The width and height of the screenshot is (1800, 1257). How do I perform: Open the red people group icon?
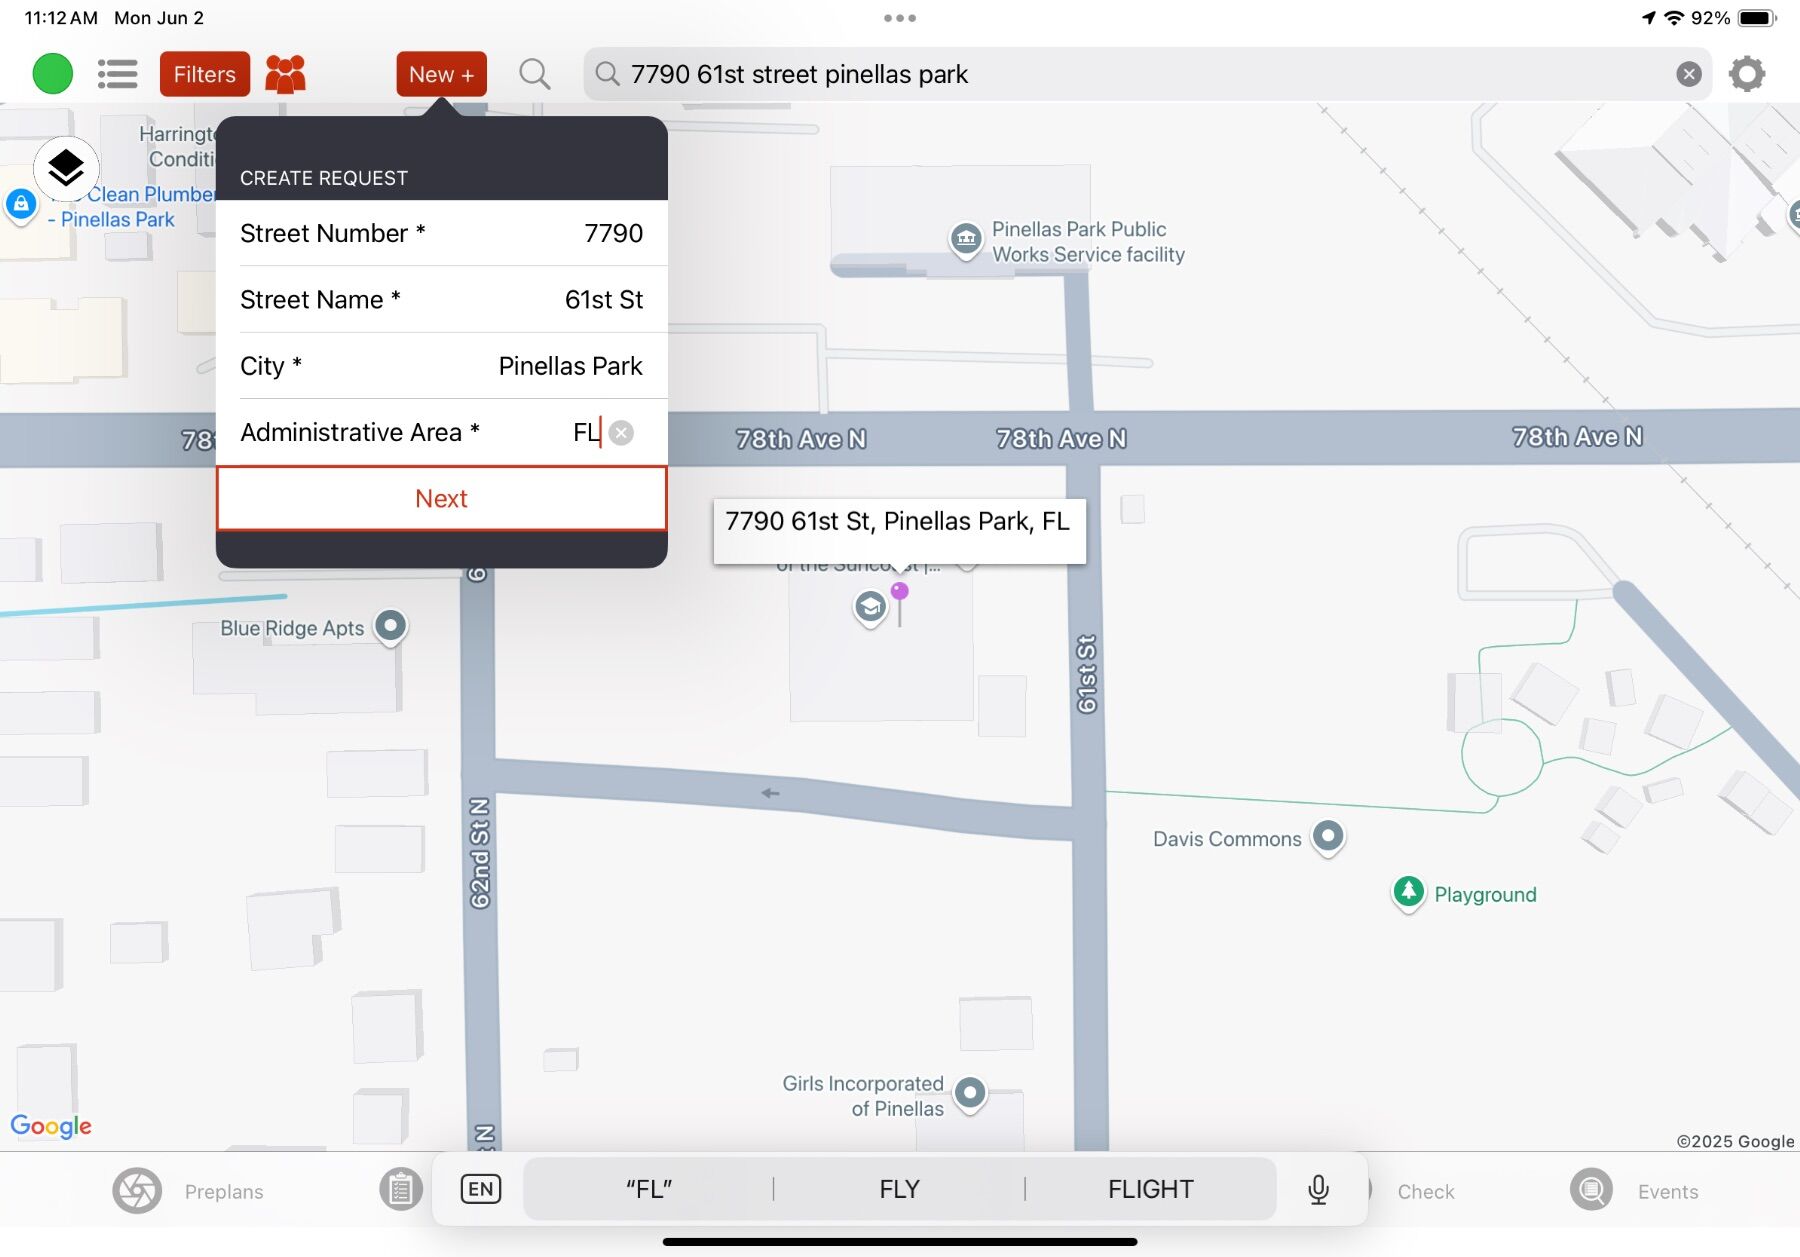click(x=285, y=74)
